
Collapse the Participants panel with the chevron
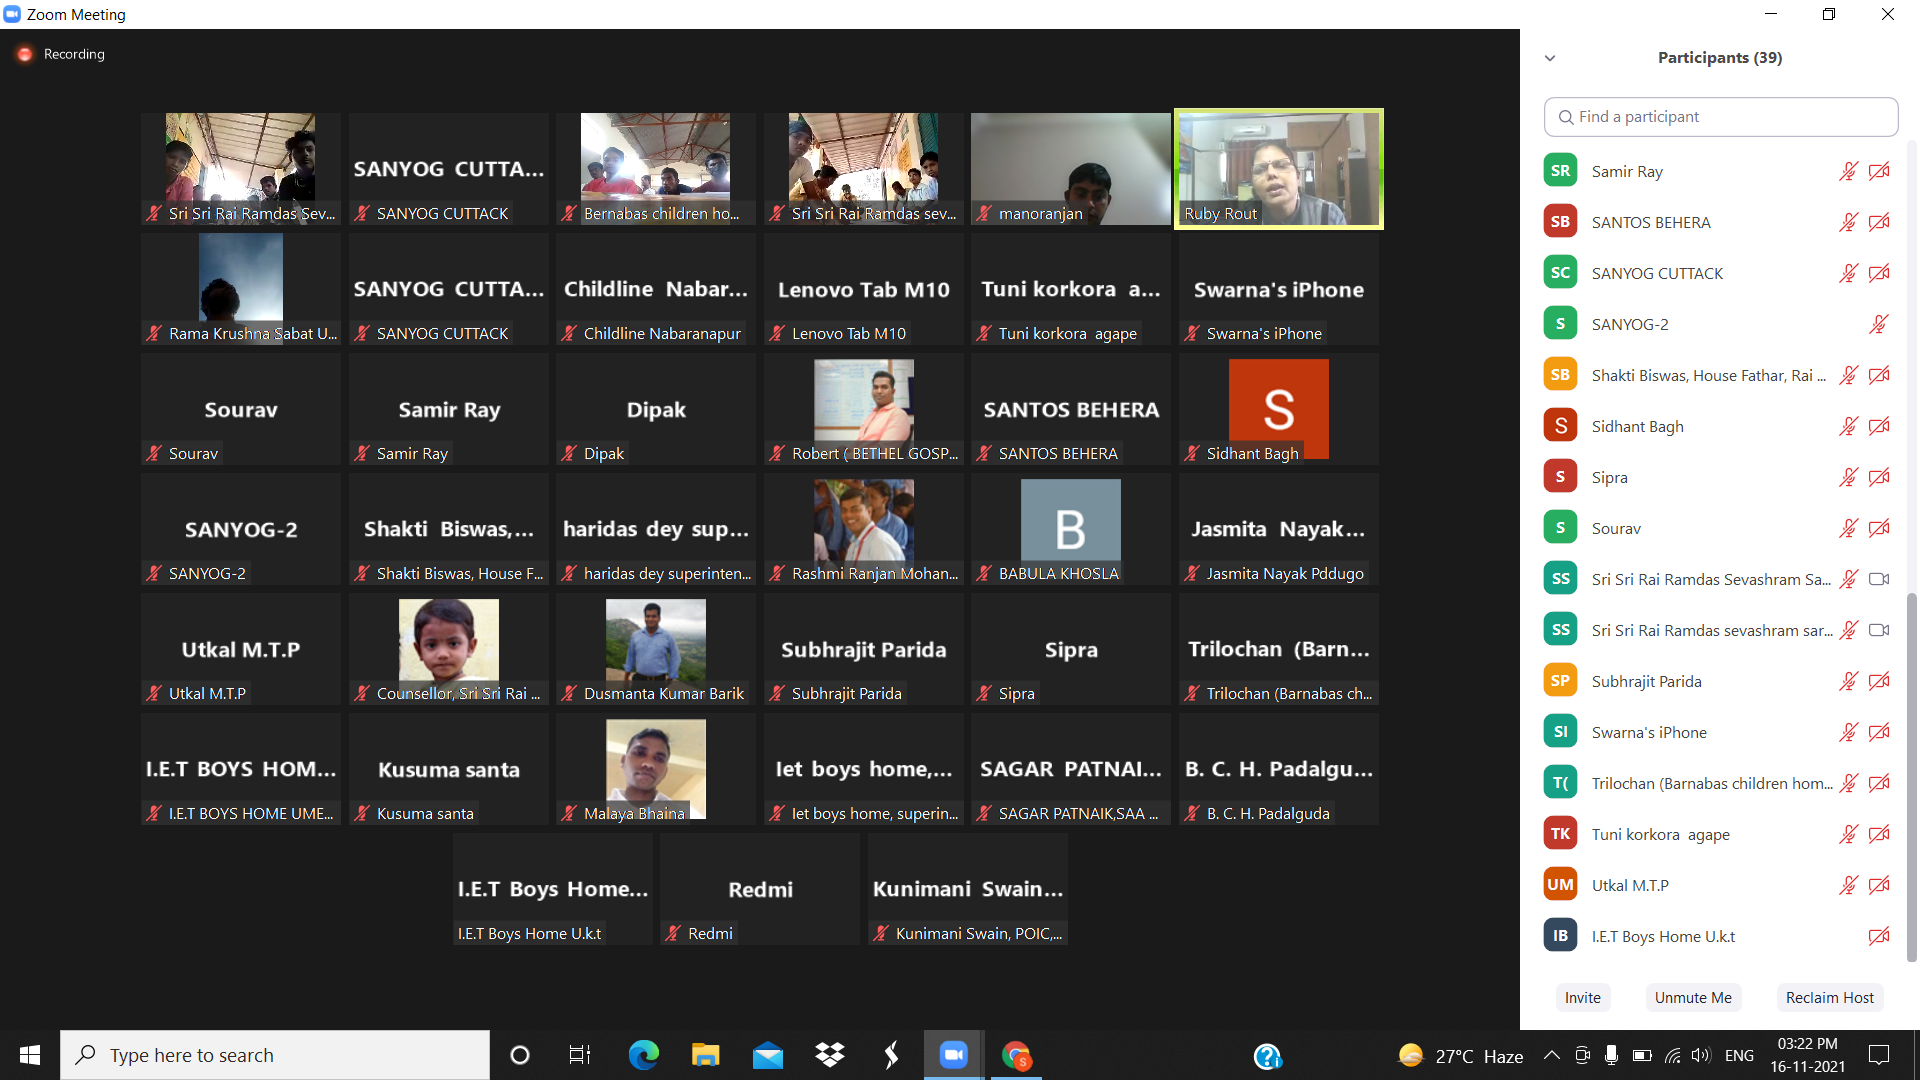[x=1550, y=58]
